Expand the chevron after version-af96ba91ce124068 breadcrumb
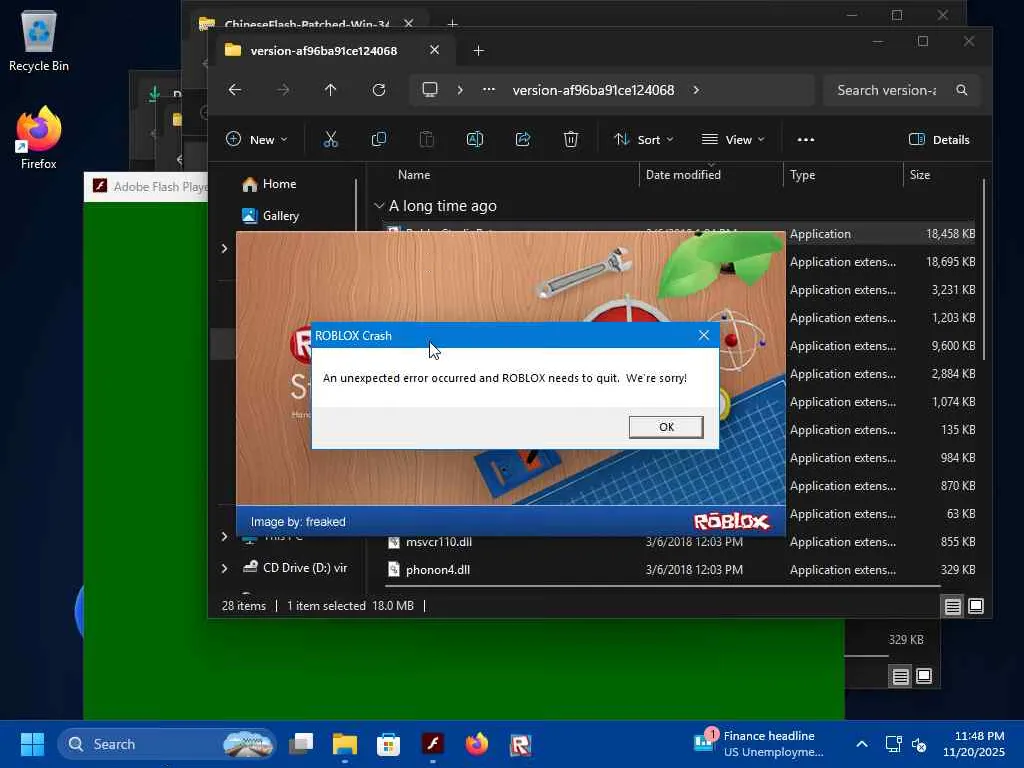Viewport: 1024px width, 768px height. coord(696,89)
